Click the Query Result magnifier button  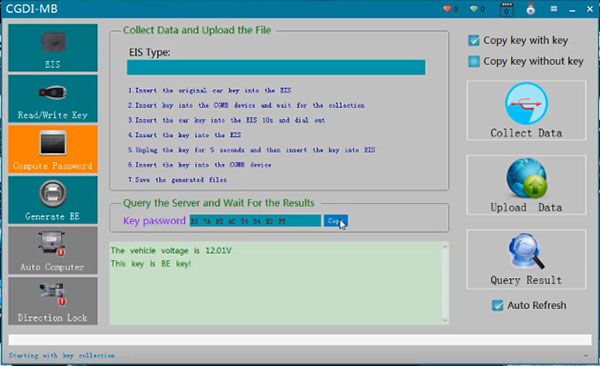pyautogui.click(x=526, y=259)
